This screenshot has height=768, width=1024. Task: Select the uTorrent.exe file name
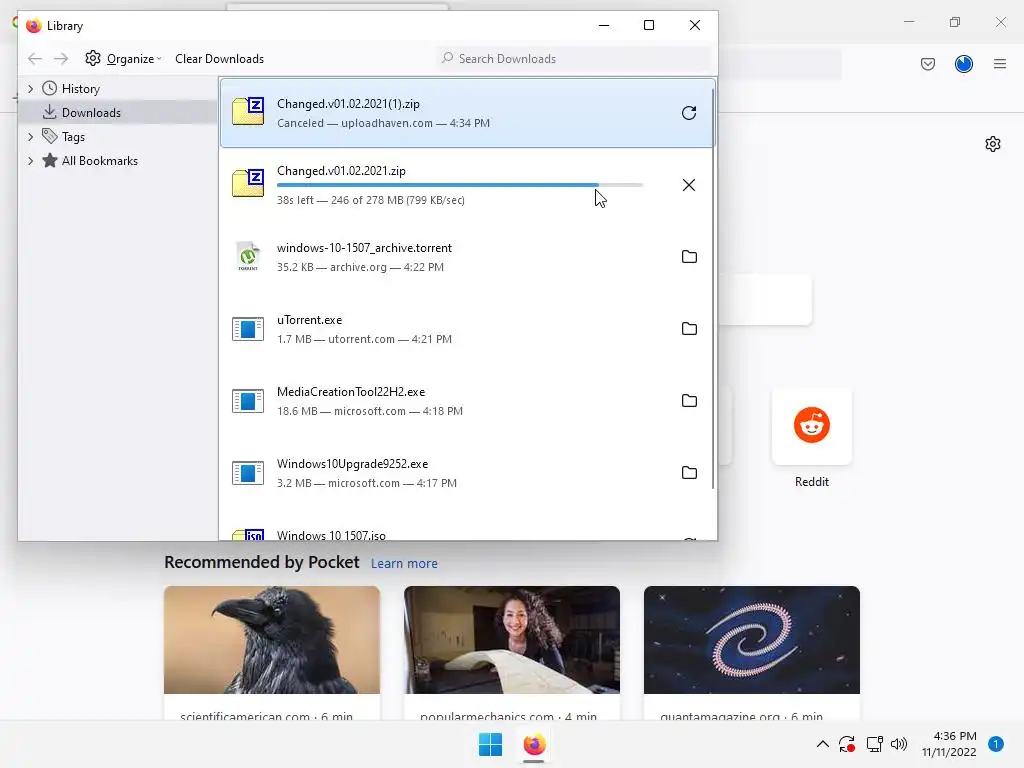[x=310, y=320]
